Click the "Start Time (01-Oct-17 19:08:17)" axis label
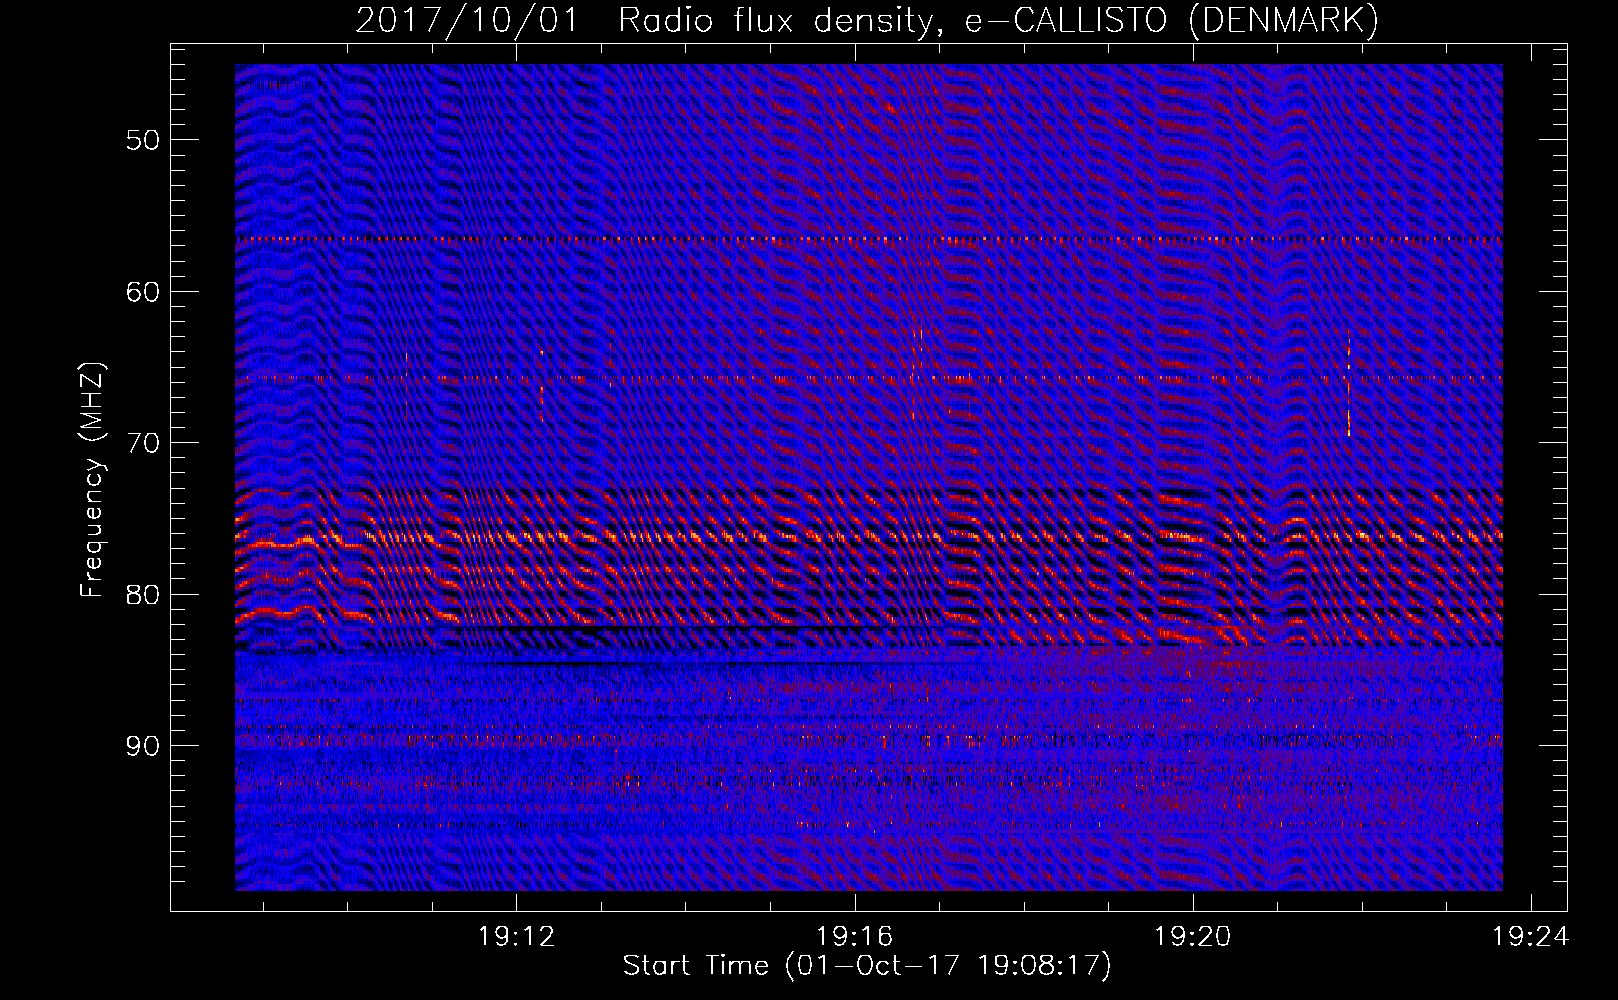Image resolution: width=1618 pixels, height=1000 pixels. 867,966
